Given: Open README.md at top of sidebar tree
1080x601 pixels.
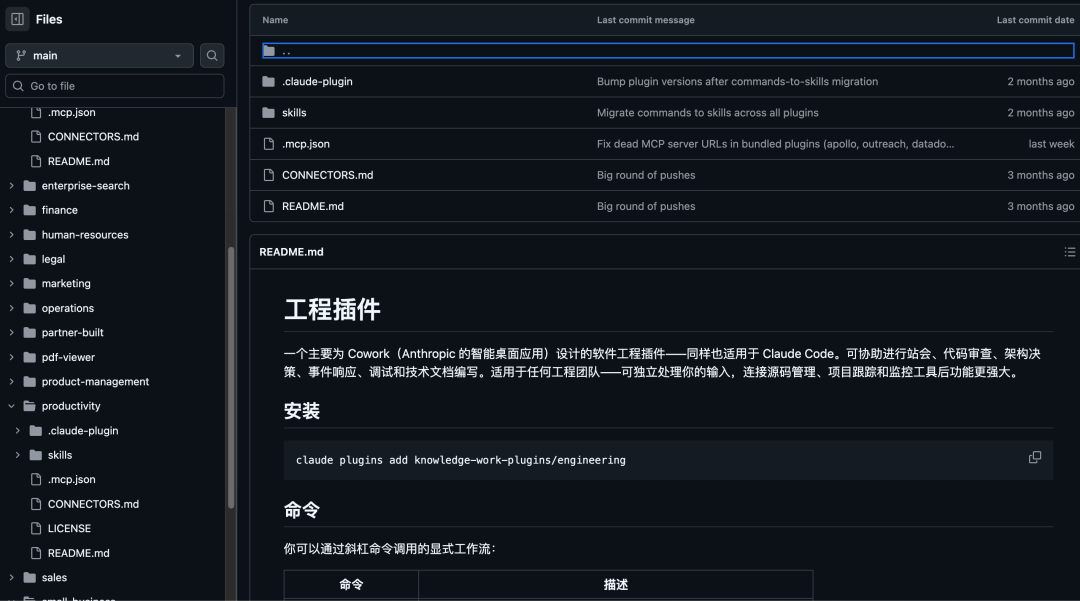Looking at the screenshot, I should 79,161.
